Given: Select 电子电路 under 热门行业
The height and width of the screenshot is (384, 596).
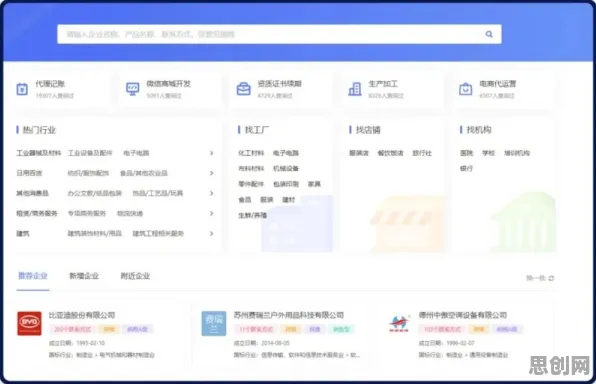Looking at the screenshot, I should click(136, 153).
